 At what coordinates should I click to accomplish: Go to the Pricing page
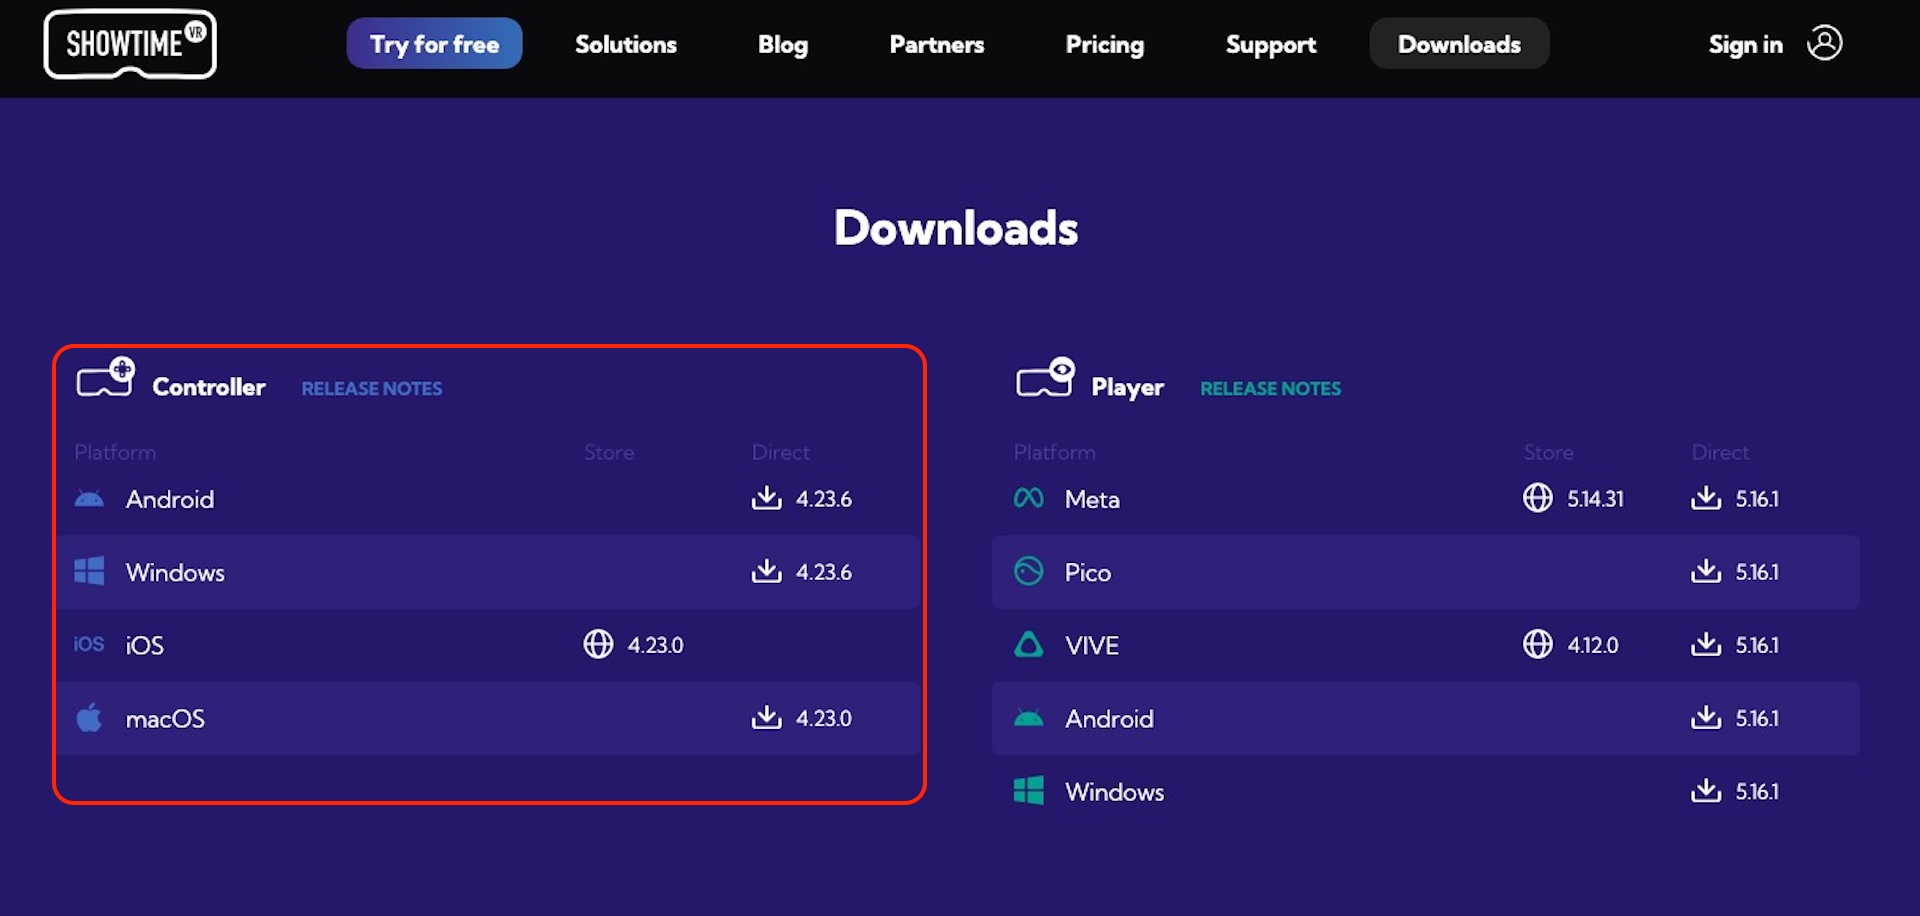coord(1105,44)
